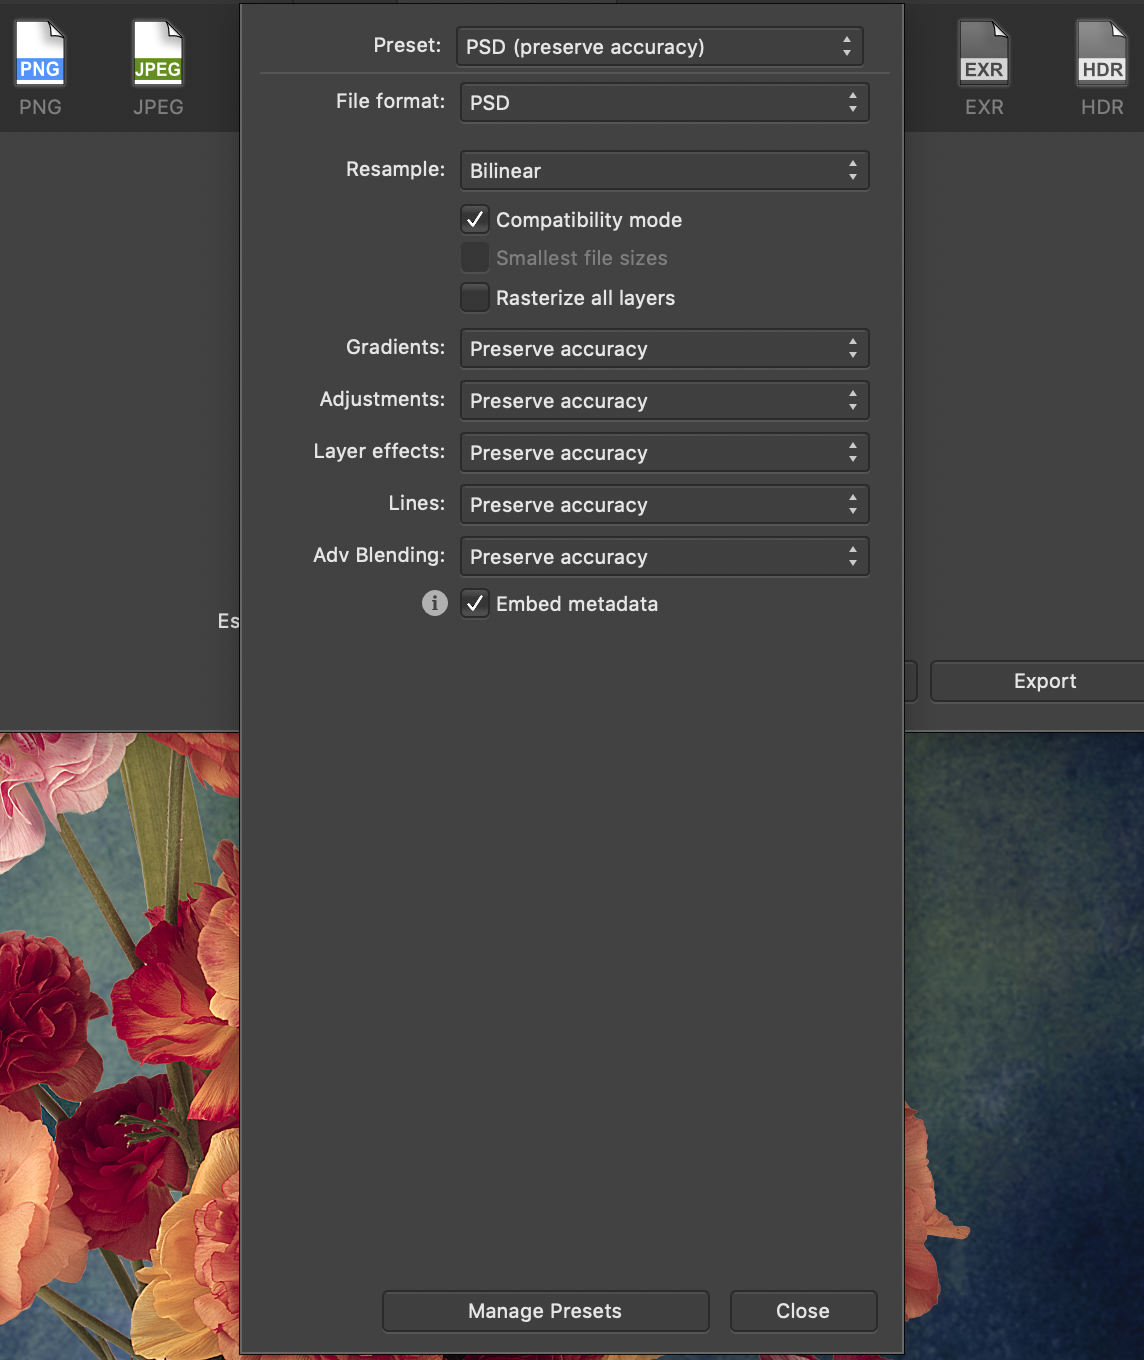Open the Adjustments dropdown

tap(665, 401)
